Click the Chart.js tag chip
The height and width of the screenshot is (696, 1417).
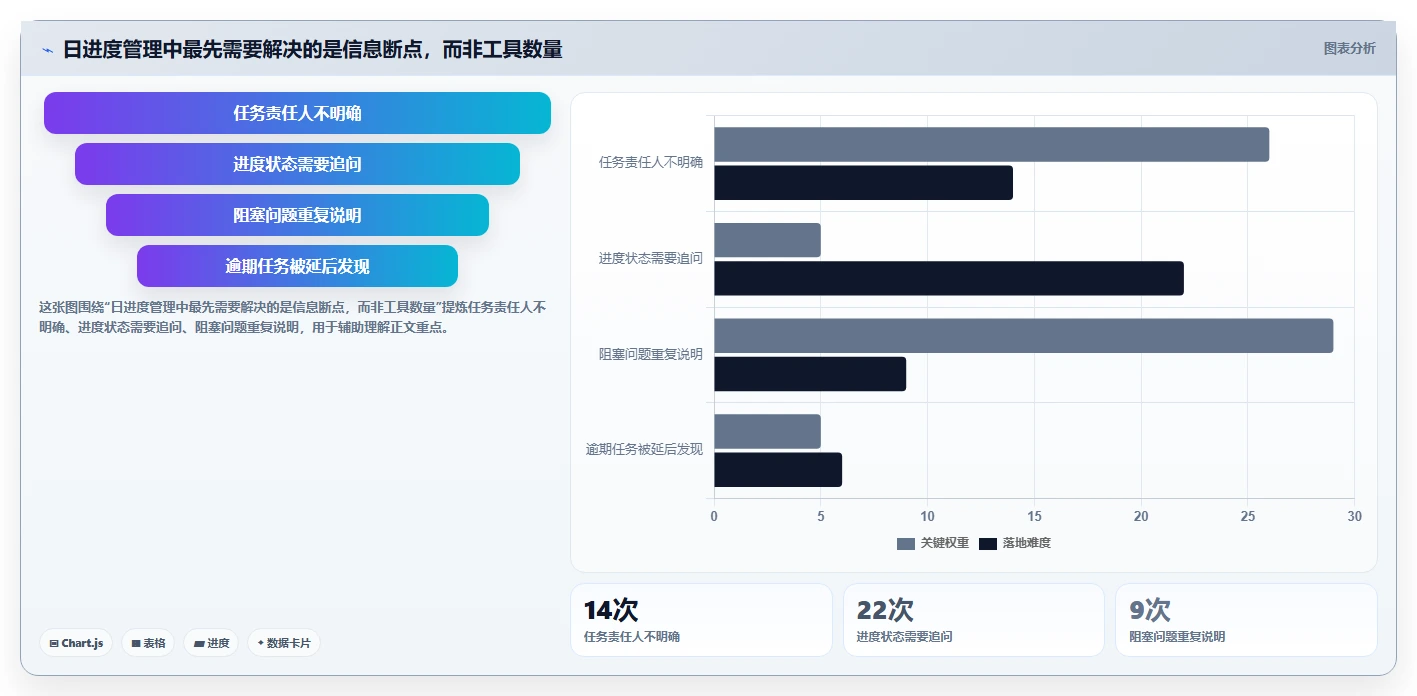point(76,643)
